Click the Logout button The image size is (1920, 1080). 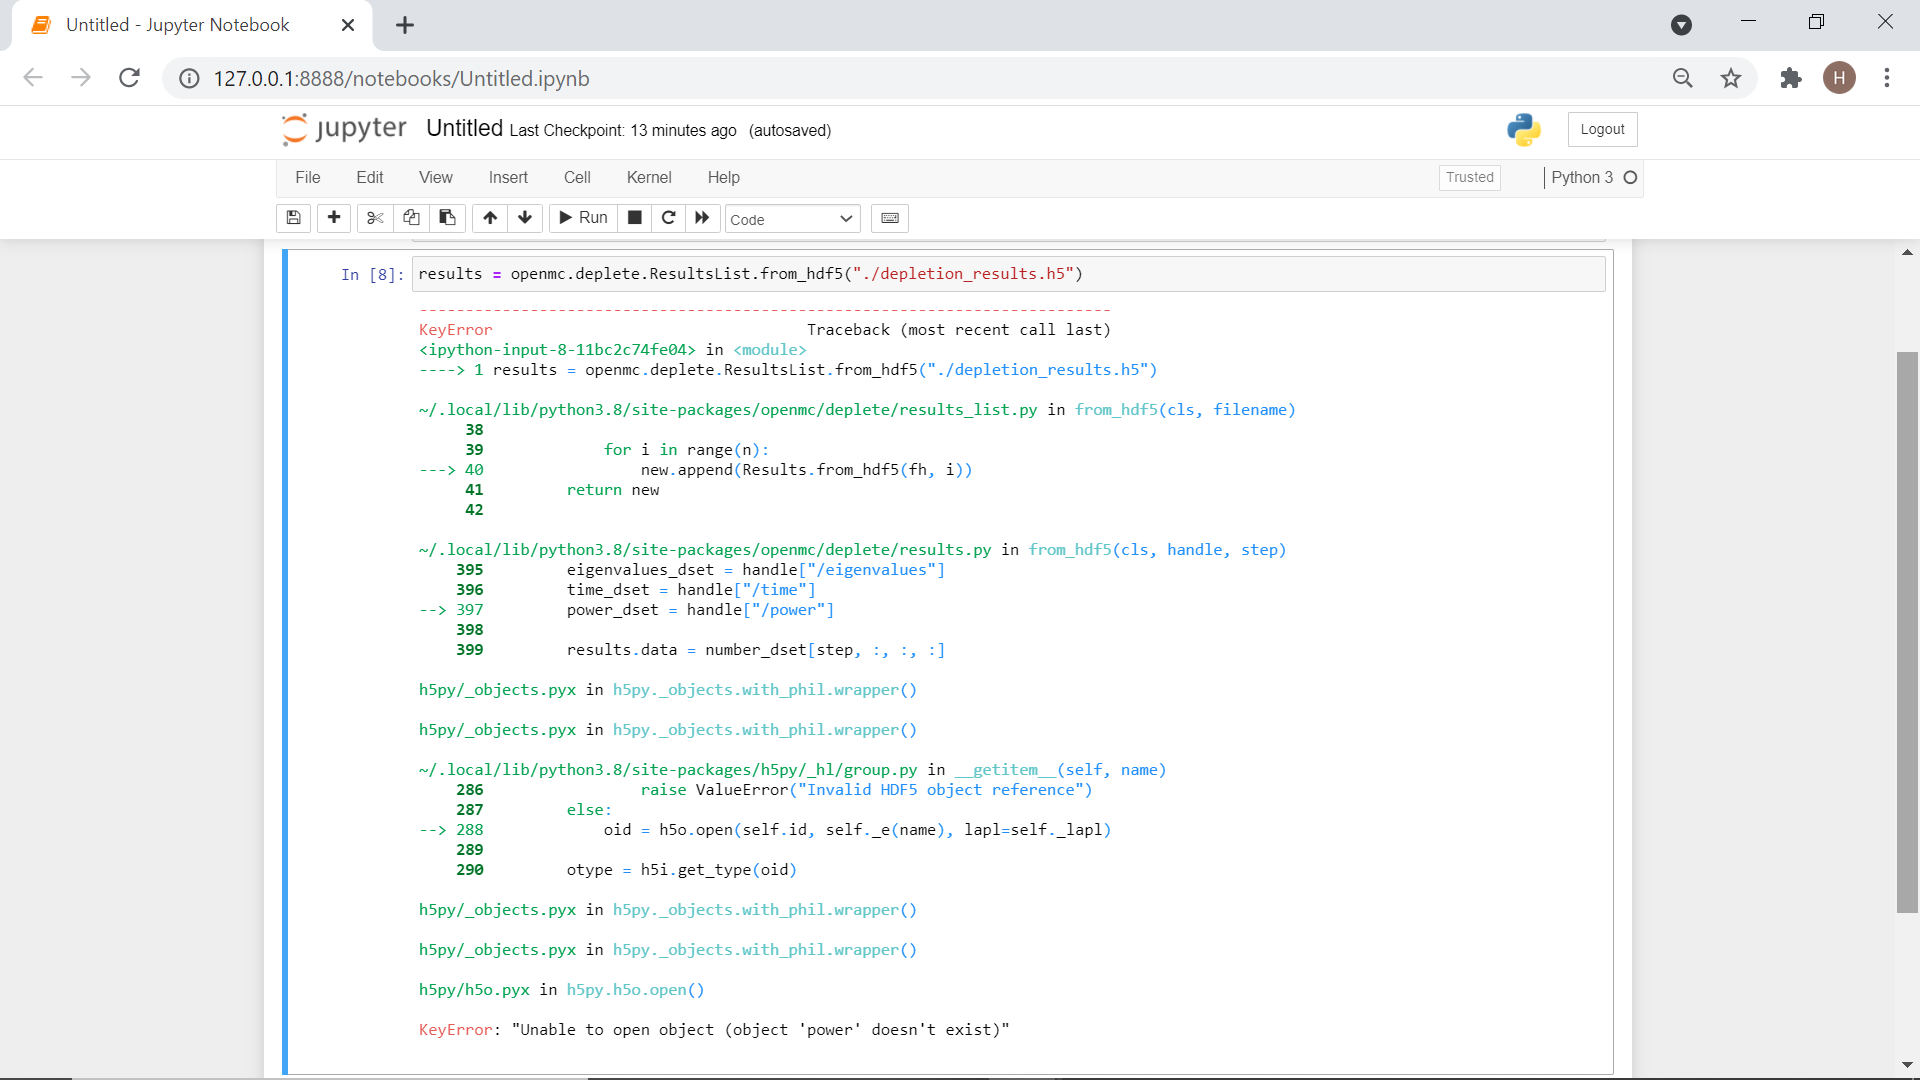click(x=1602, y=129)
